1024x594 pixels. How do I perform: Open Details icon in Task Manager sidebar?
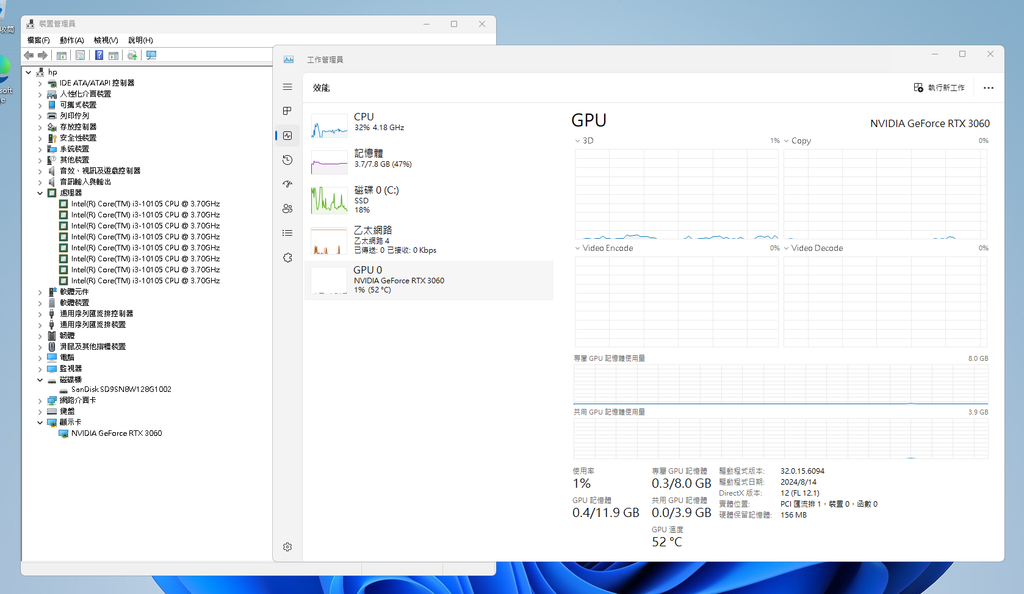(x=287, y=233)
